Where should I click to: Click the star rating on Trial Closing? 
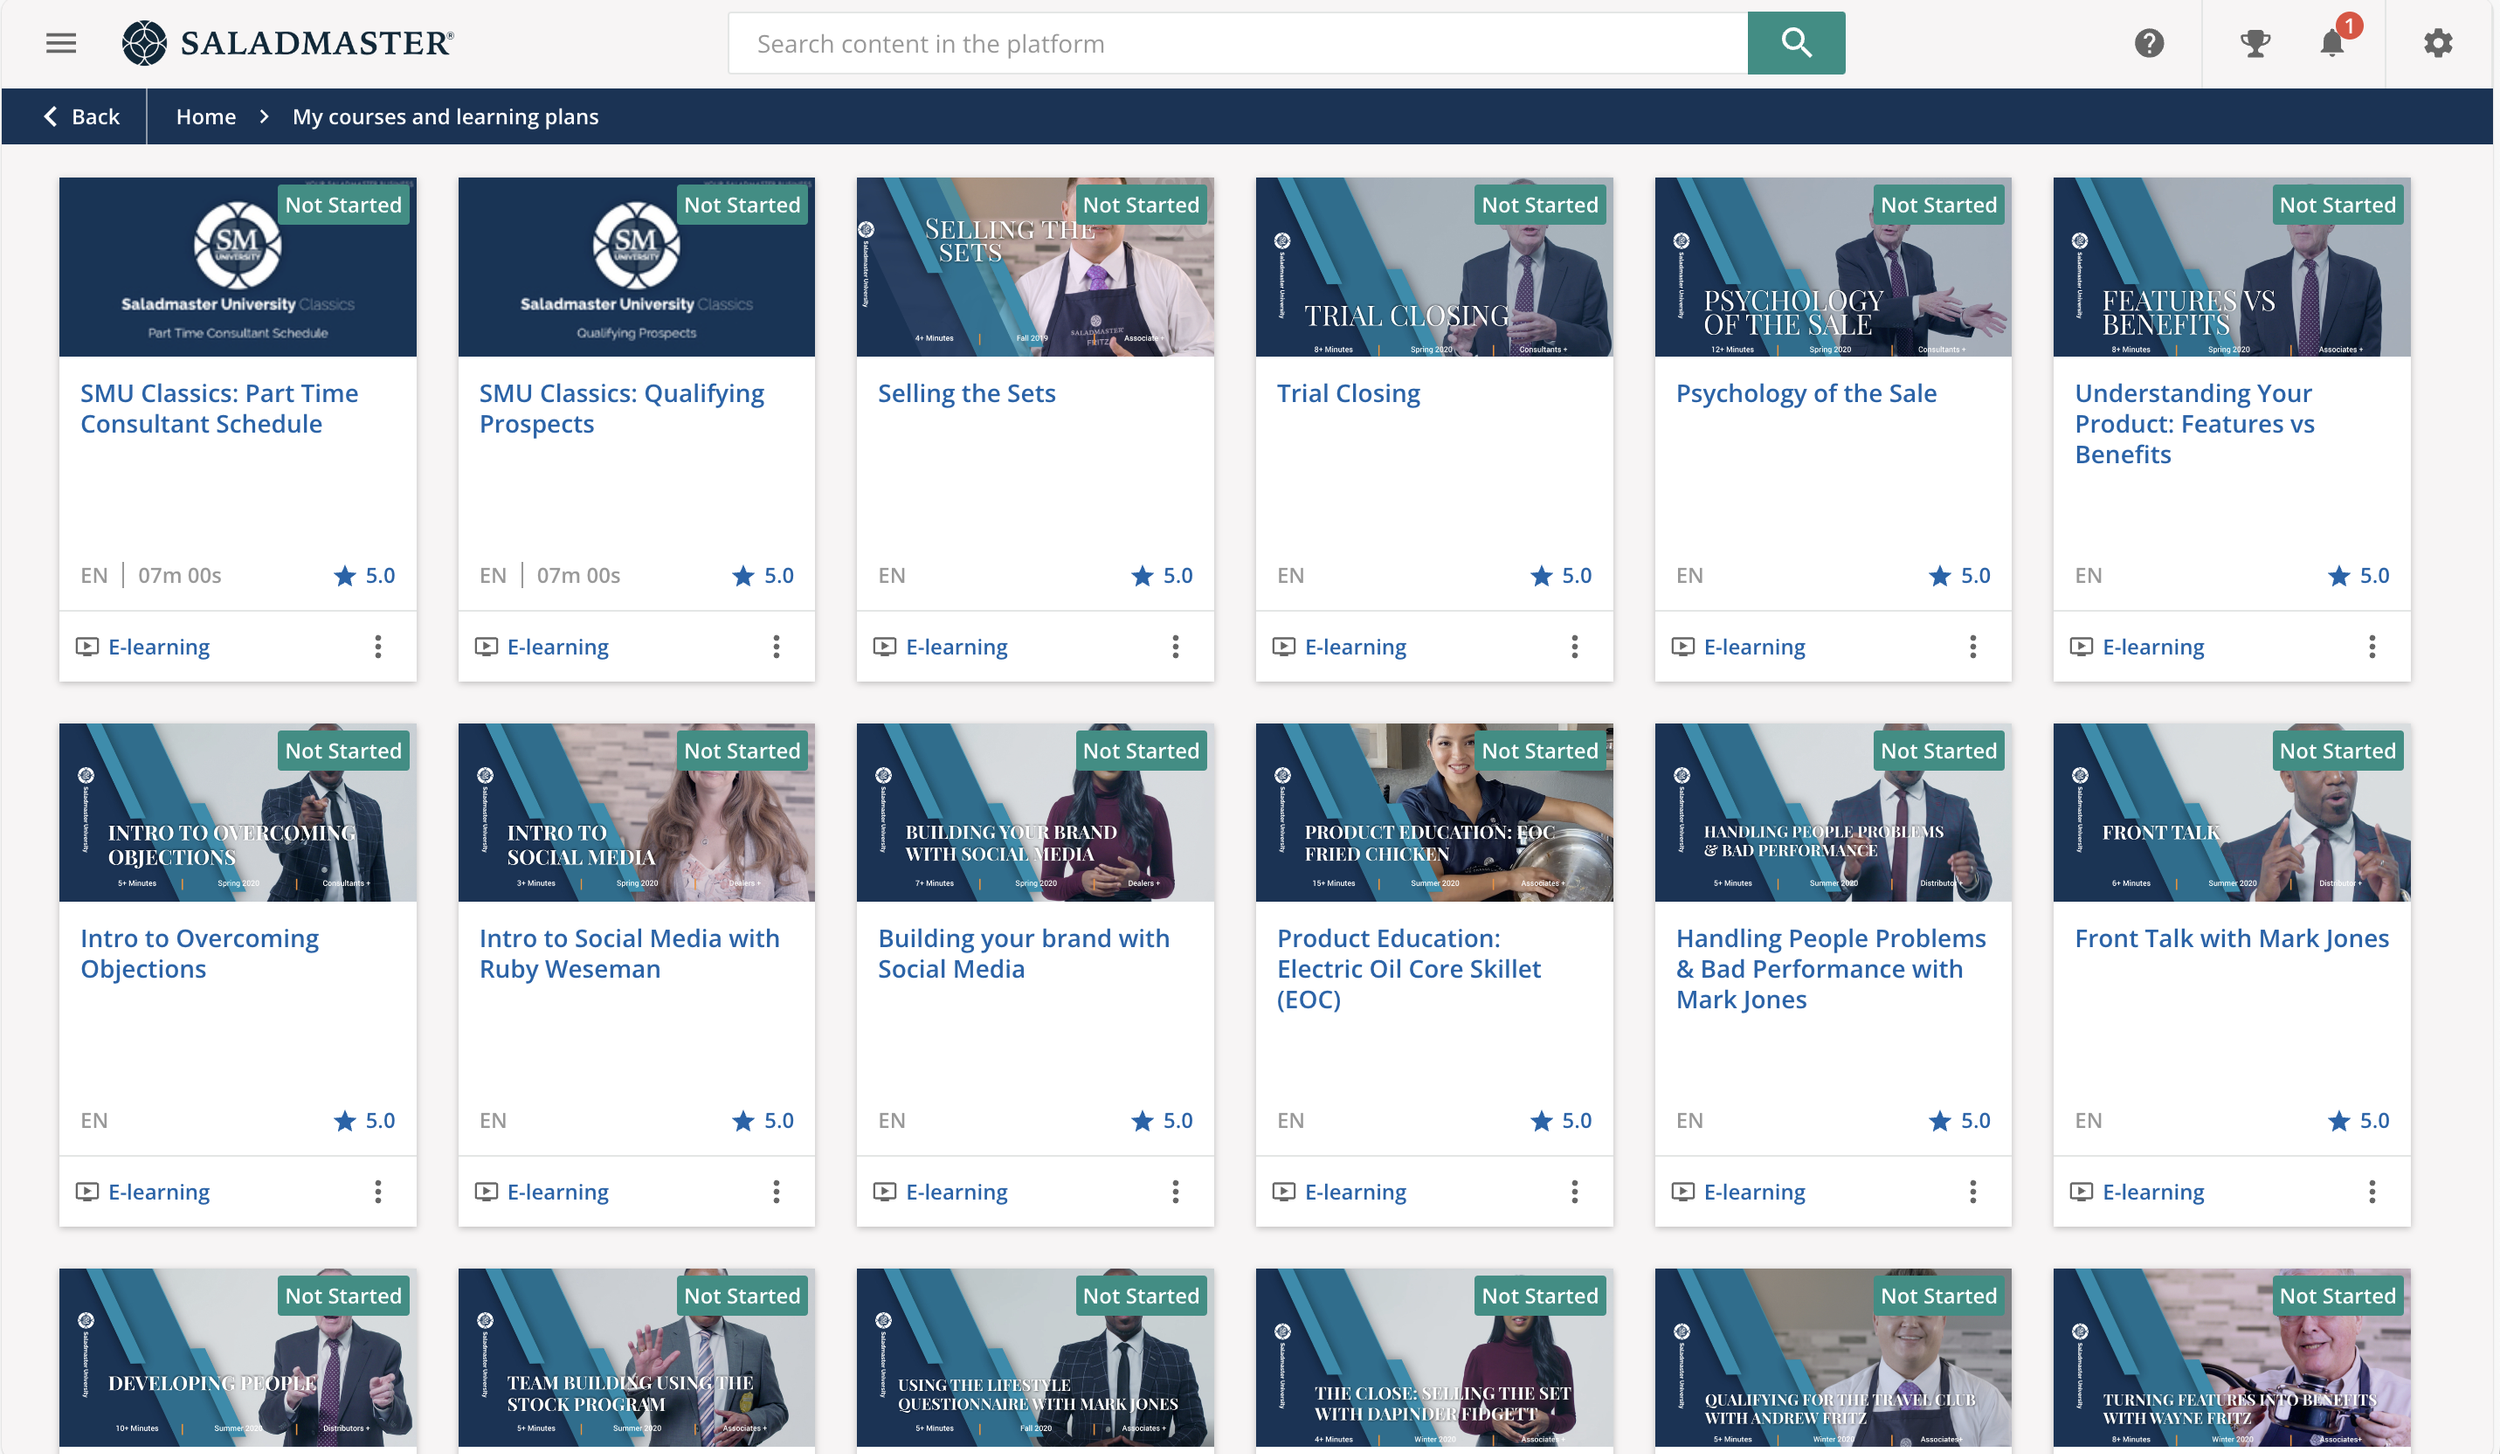1541,576
